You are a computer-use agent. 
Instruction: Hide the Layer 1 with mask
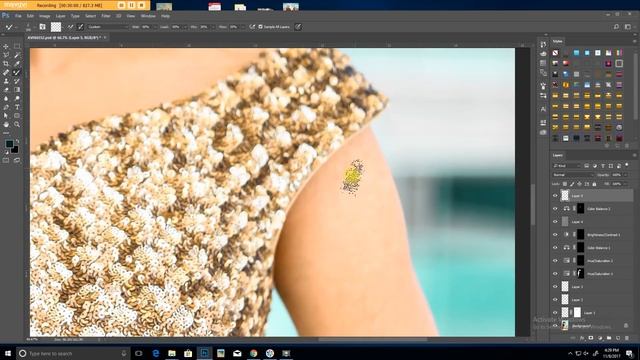click(555, 313)
